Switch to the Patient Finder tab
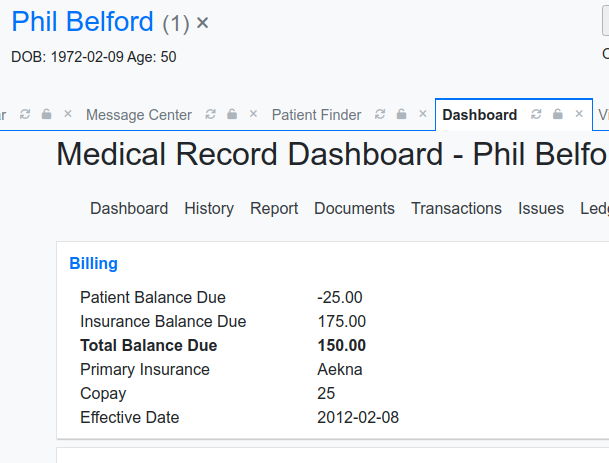 pos(316,115)
